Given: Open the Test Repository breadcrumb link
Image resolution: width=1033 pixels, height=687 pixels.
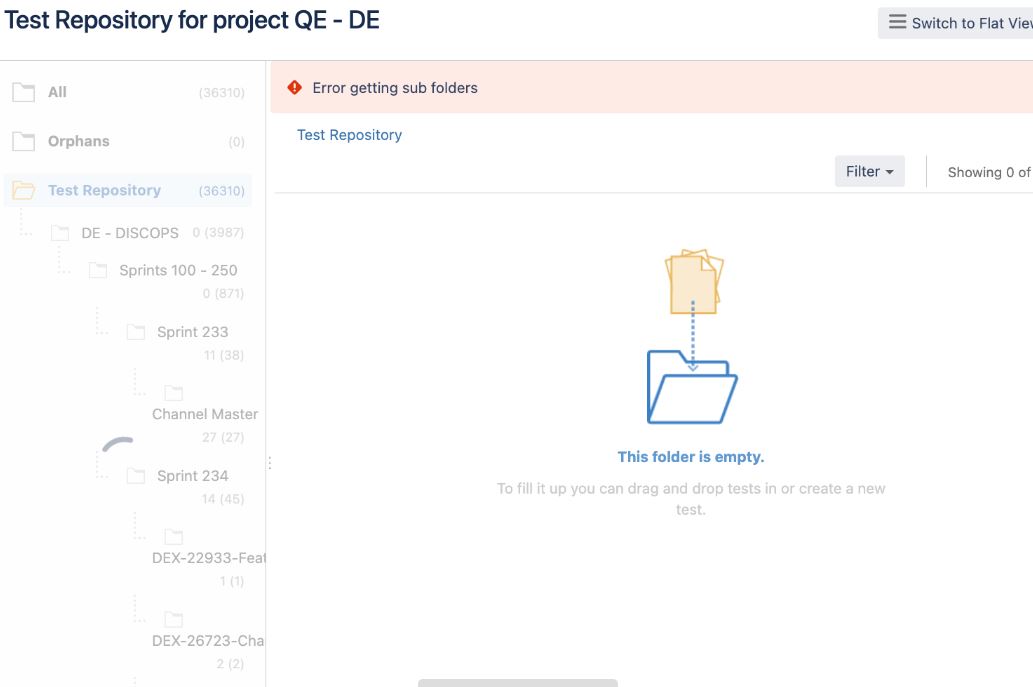Looking at the screenshot, I should point(349,135).
